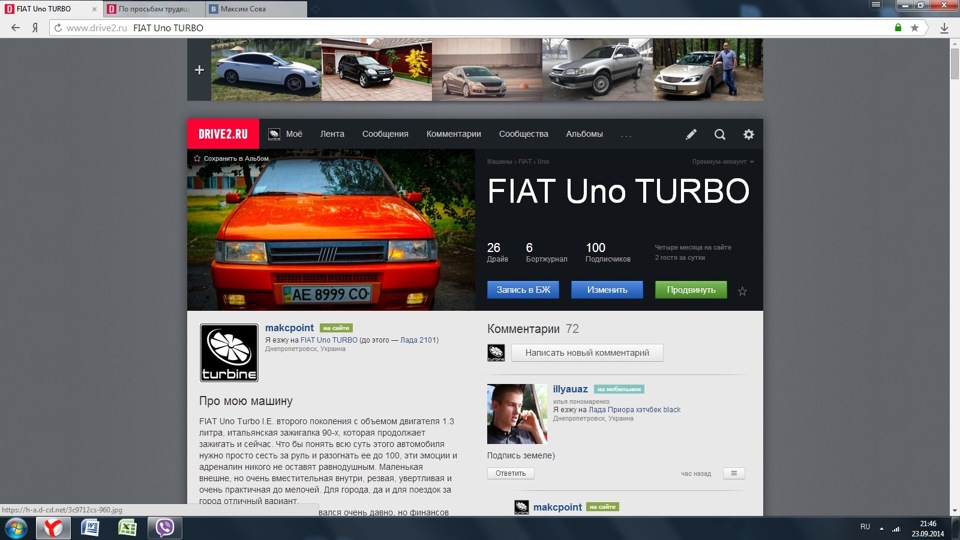Open Yandex Browser taskbar icon
Viewport: 960px width, 540px height.
coord(53,528)
